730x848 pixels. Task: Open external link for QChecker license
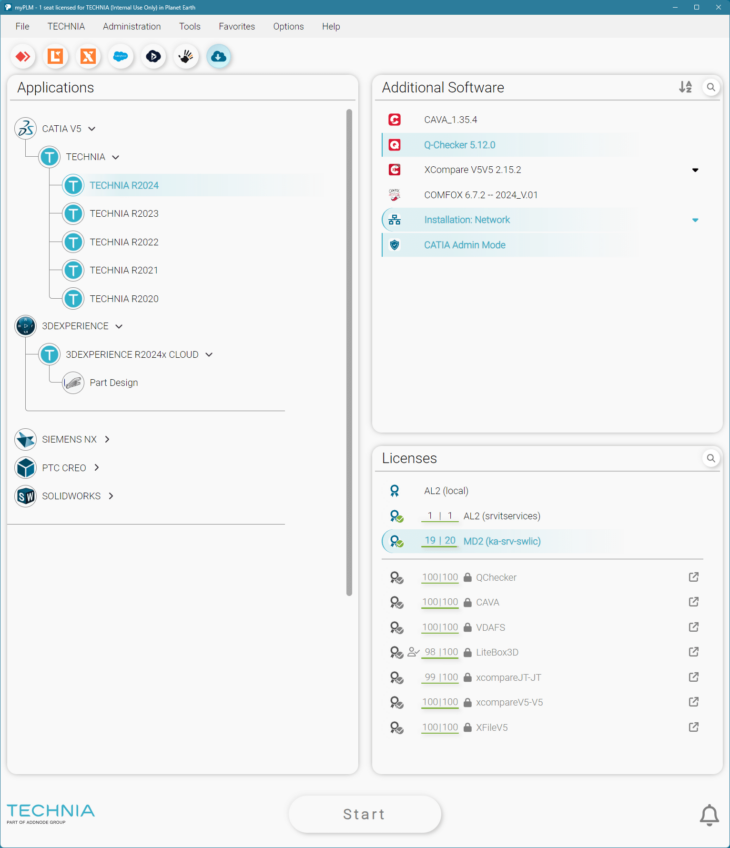pyautogui.click(x=694, y=577)
